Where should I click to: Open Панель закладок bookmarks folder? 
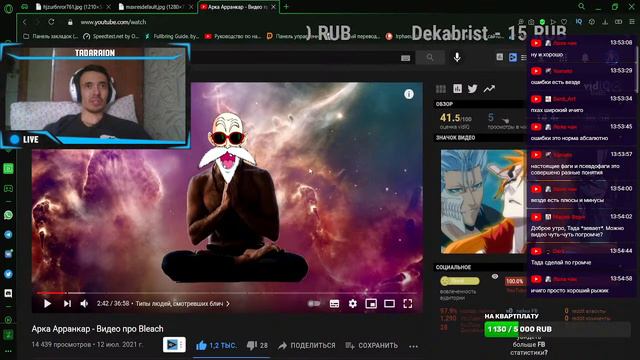(51, 36)
